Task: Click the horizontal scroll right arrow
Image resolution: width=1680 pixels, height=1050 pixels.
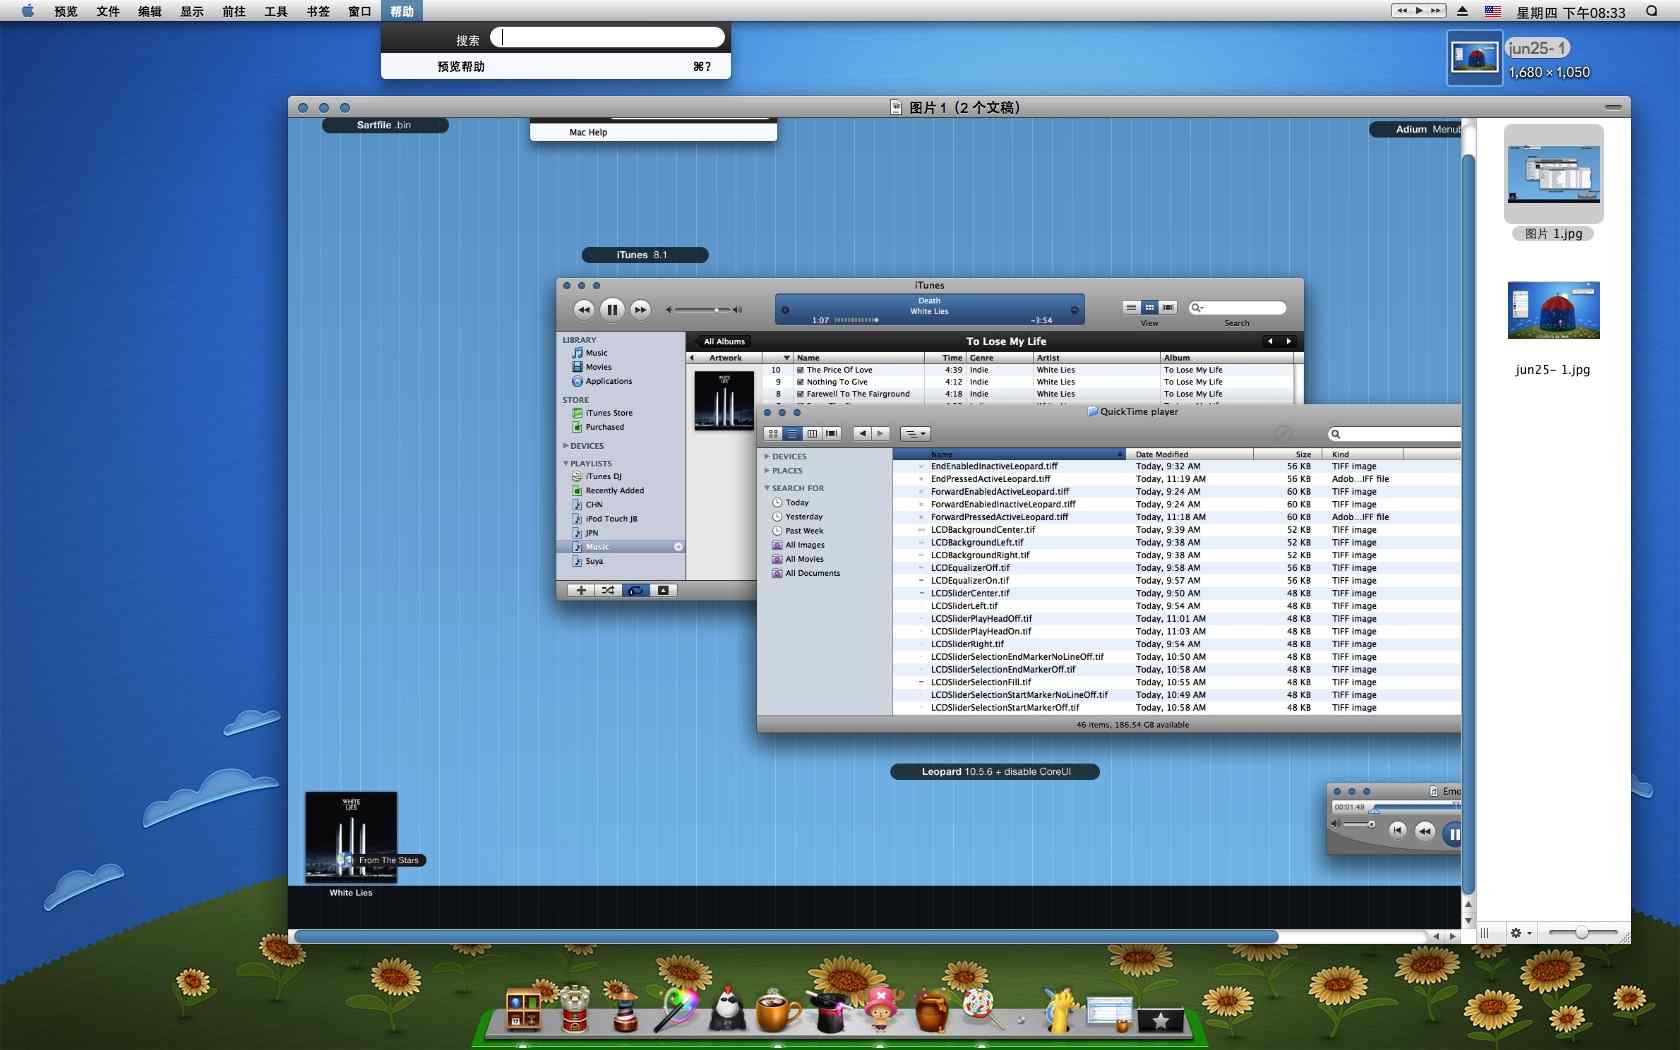Action: (x=1453, y=937)
